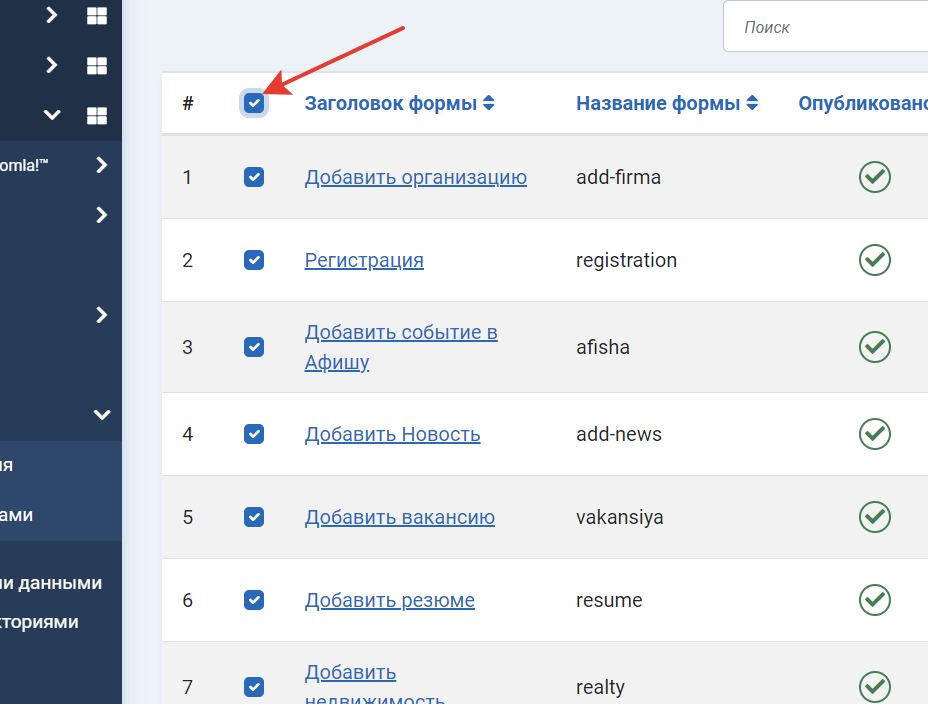The height and width of the screenshot is (704, 928).
Task: Toggle published status icon for realty form
Action: click(874, 687)
